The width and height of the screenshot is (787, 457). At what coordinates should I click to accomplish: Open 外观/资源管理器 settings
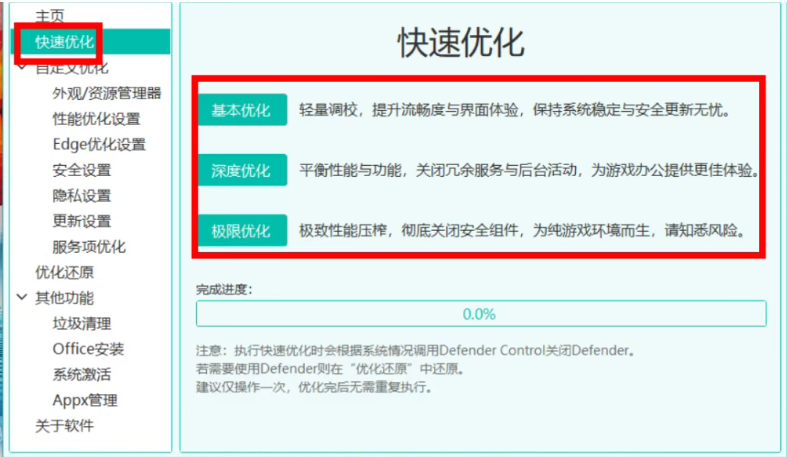point(106,93)
